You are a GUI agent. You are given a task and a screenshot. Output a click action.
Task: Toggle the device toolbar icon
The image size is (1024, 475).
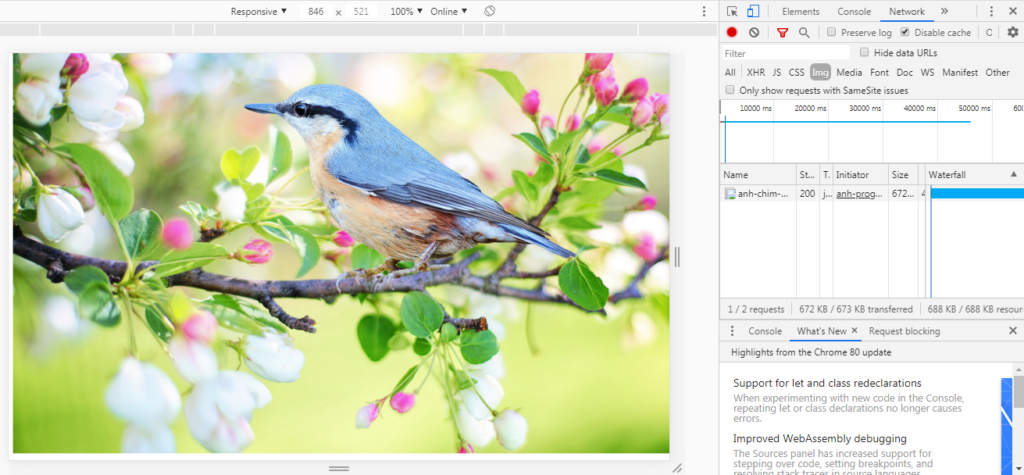point(753,12)
